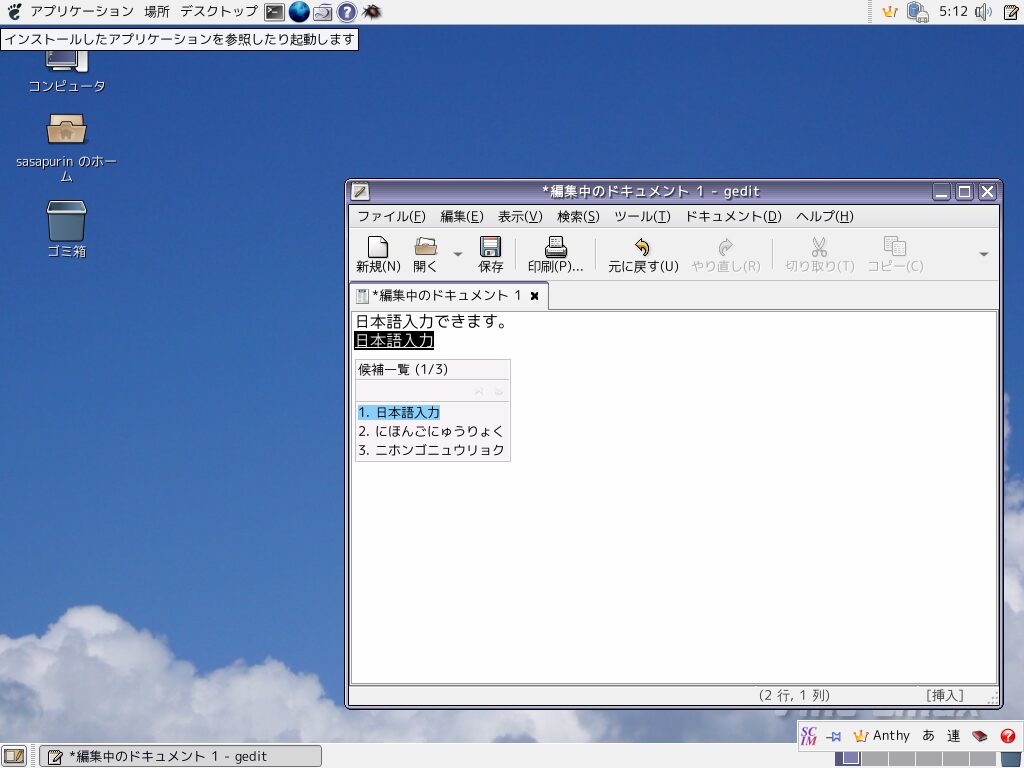
Task: Save the document with the 保存 icon
Action: 490,251
